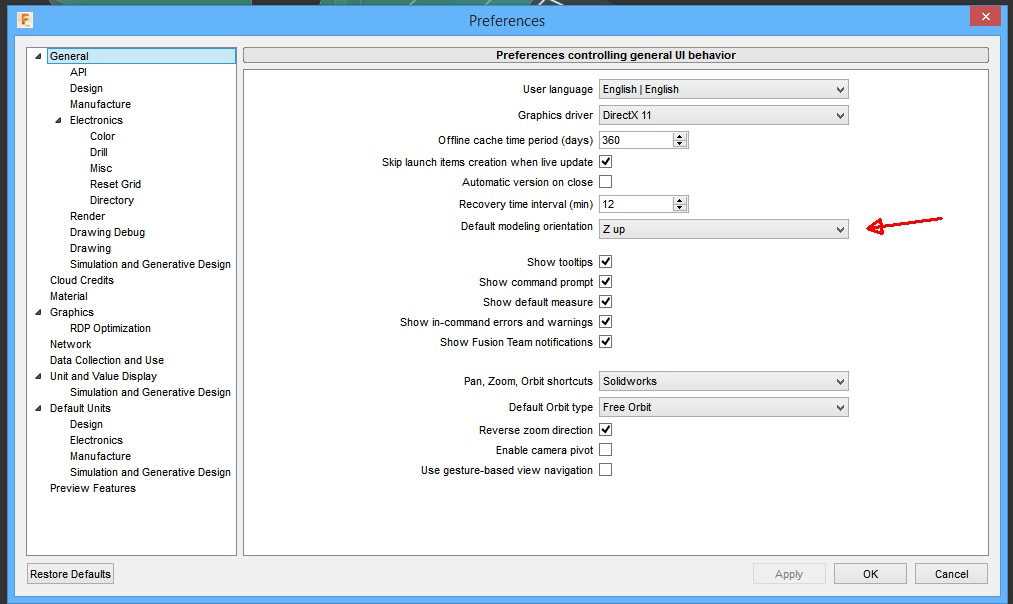Image resolution: width=1013 pixels, height=604 pixels.
Task: Select Electronics under Default Units
Action: 96,440
